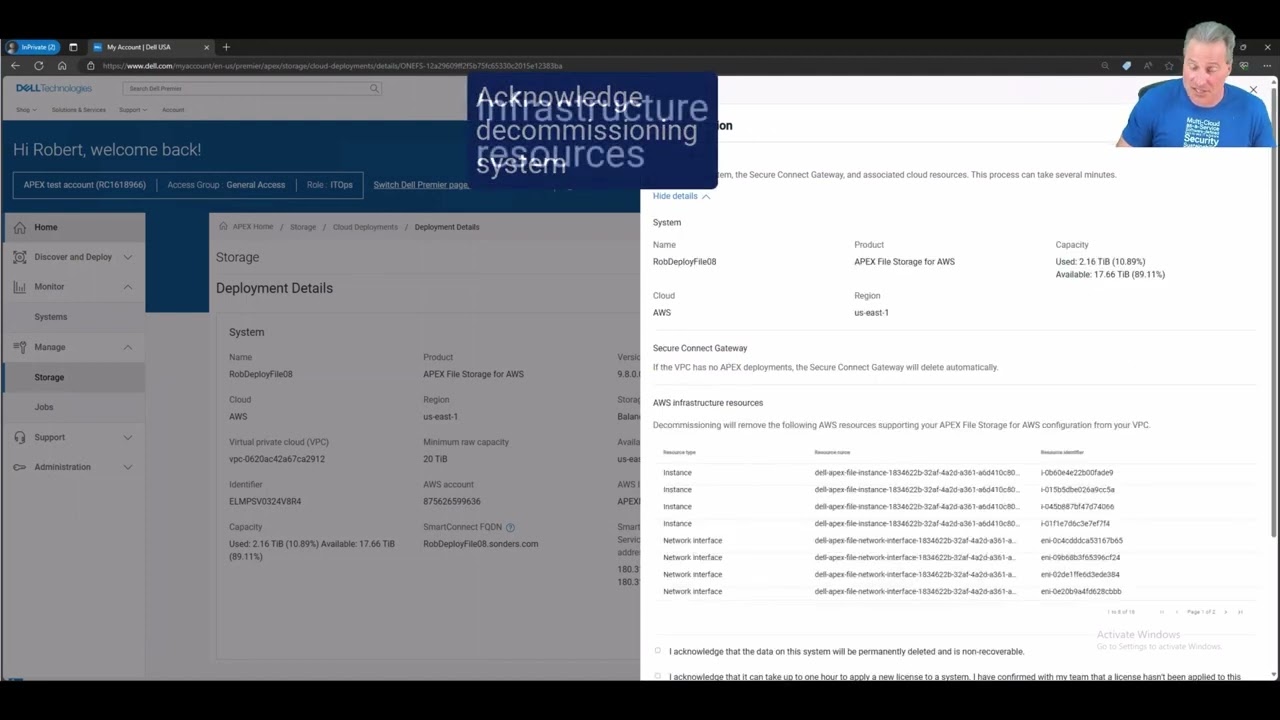The height and width of the screenshot is (720, 1280).
Task: Select the My Account | Dell USA tab
Action: click(150, 47)
